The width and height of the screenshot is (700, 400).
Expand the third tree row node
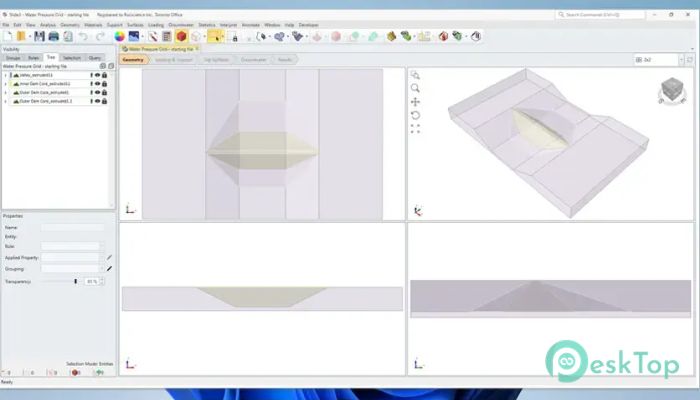click(x=5, y=92)
